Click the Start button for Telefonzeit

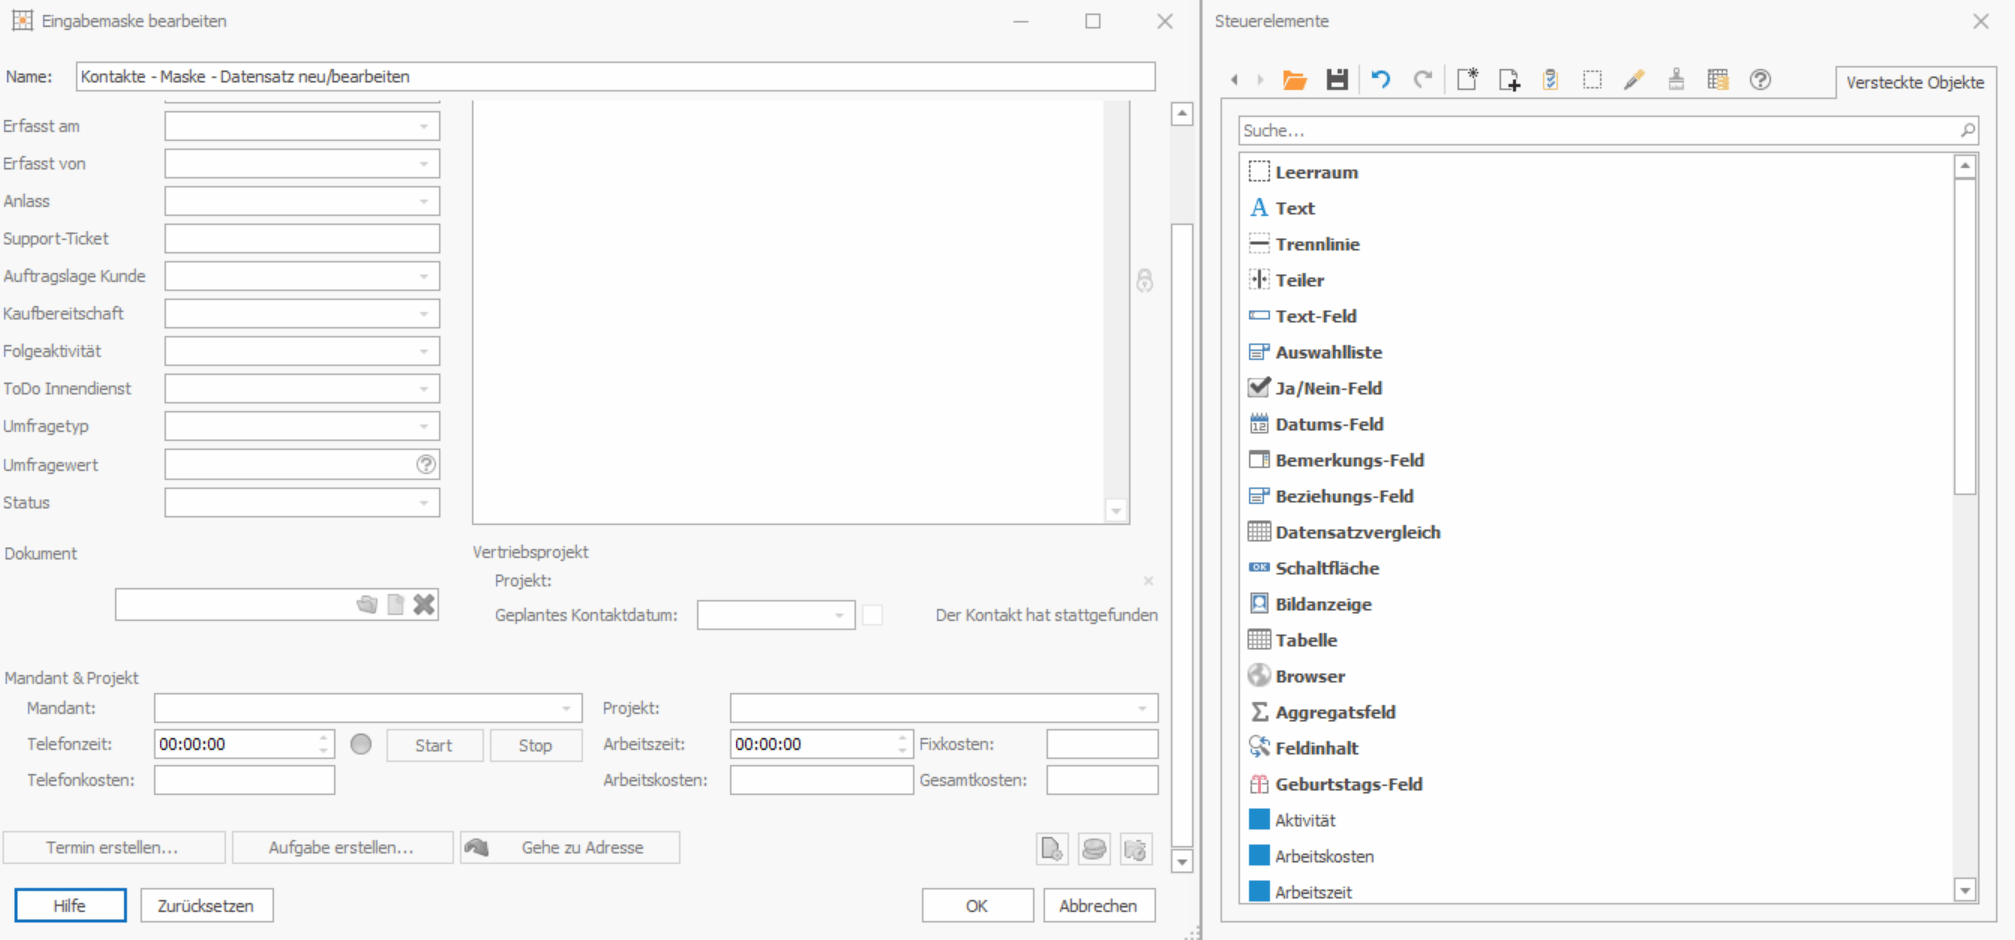pyautogui.click(x=434, y=745)
